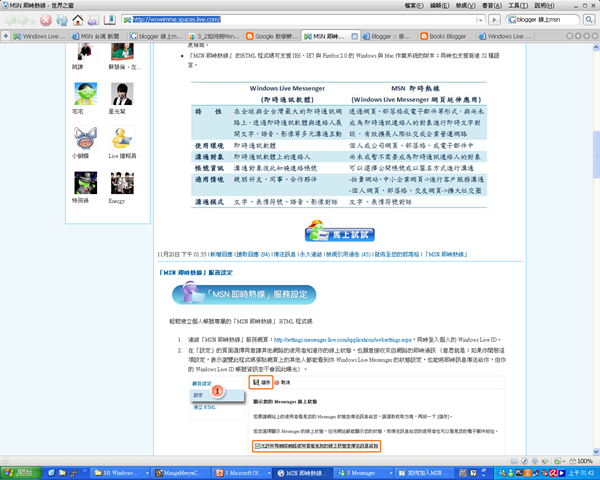Open the Google search engine selector icon
Image resolution: width=600 pixels, height=480 pixels.
(512, 20)
